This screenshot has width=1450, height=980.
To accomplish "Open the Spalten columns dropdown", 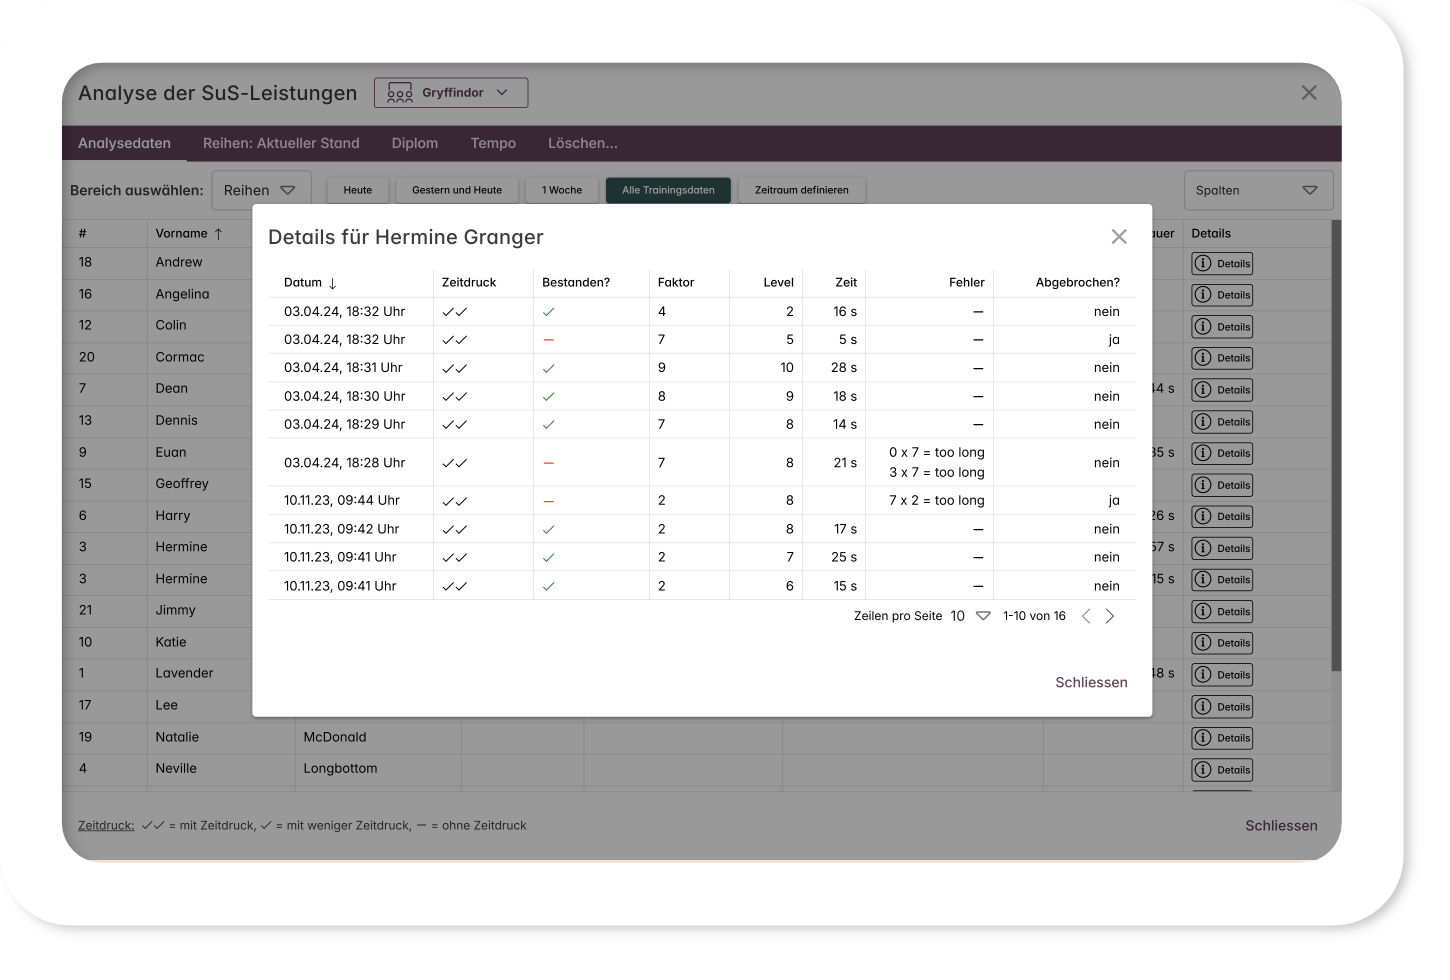I will tap(1257, 190).
